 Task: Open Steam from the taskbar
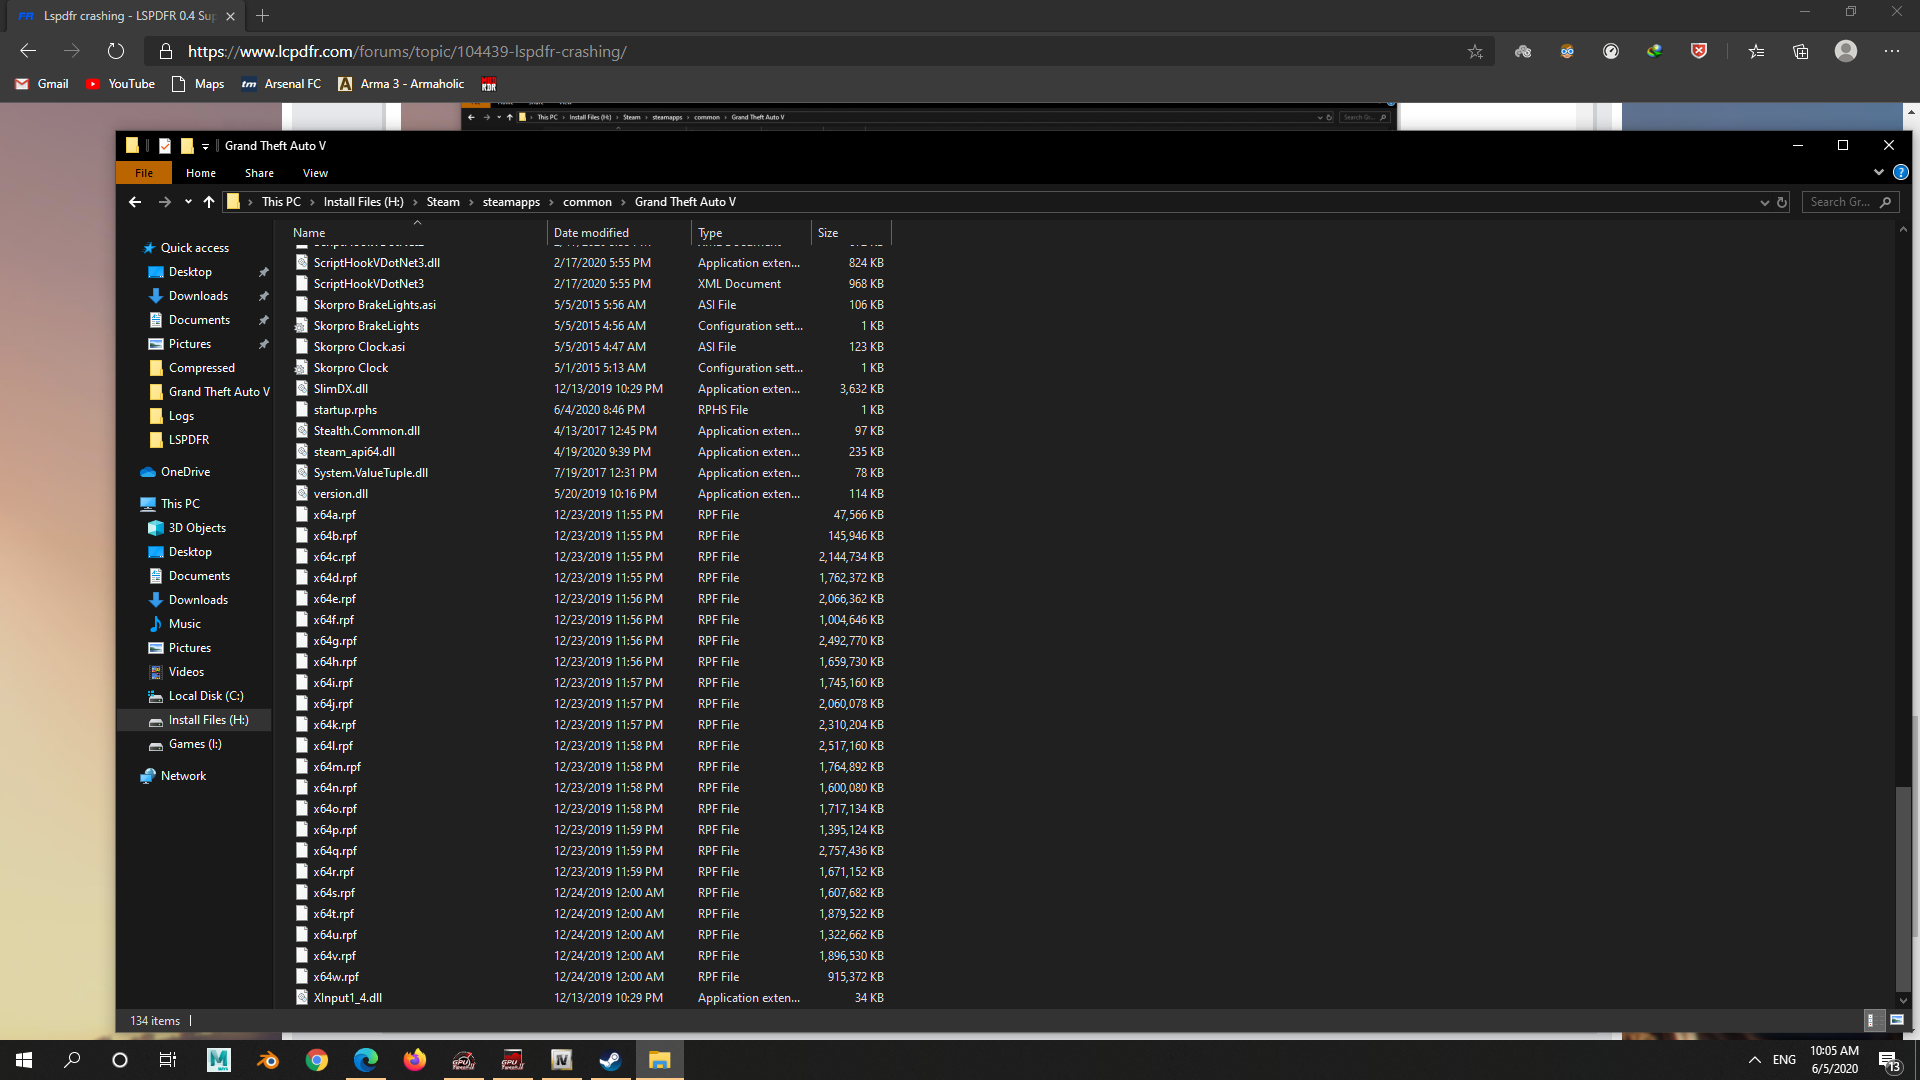click(610, 1060)
